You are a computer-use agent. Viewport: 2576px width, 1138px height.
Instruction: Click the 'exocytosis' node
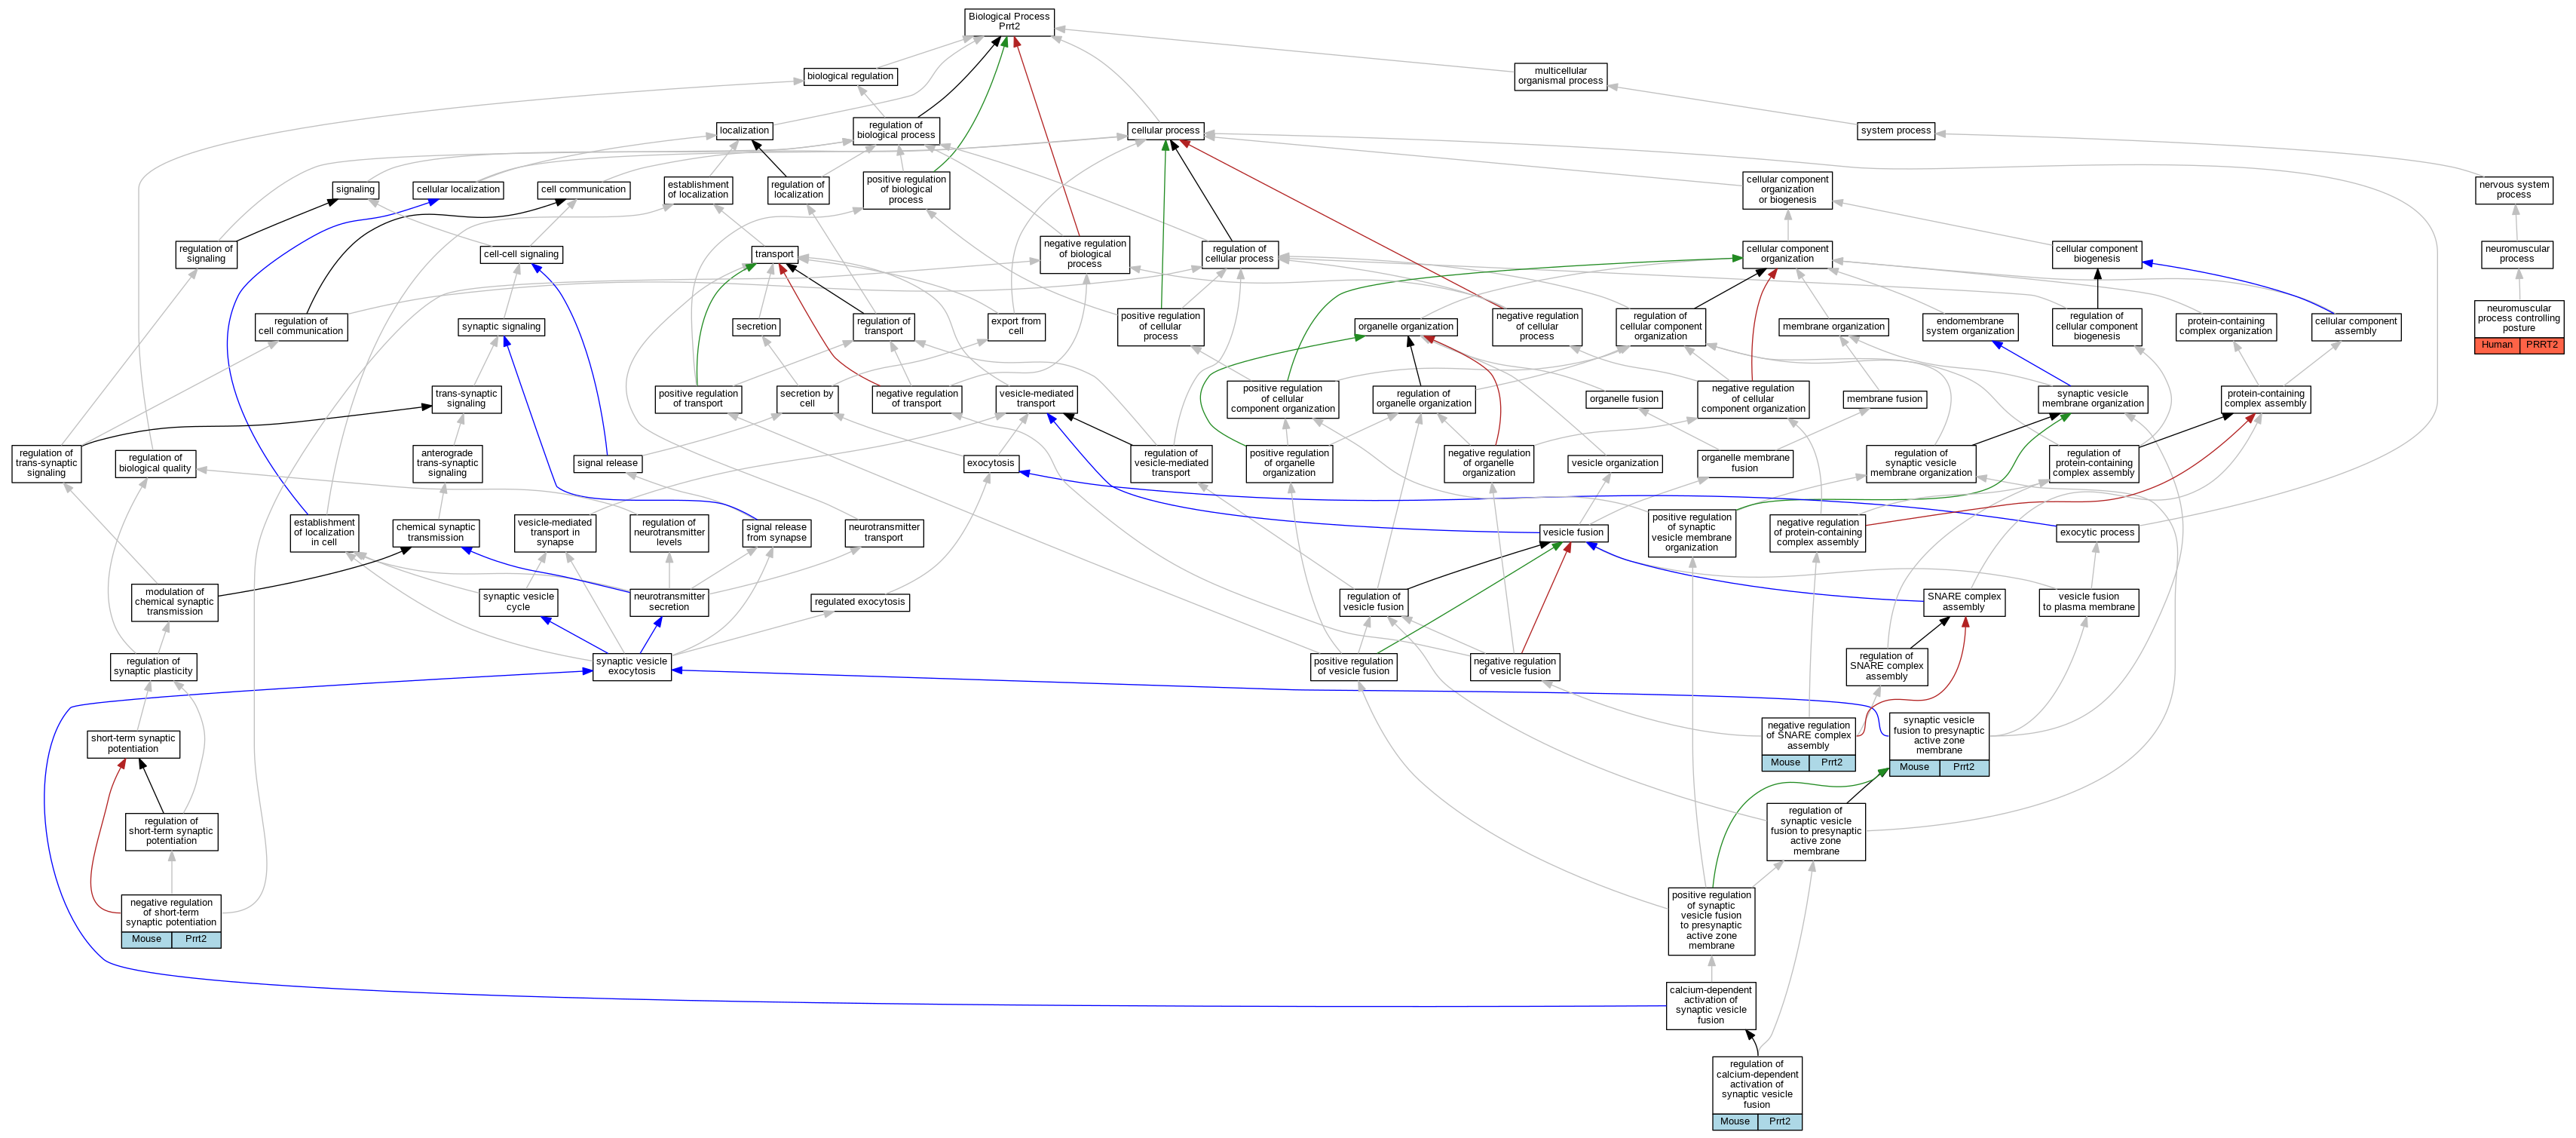pos(991,464)
